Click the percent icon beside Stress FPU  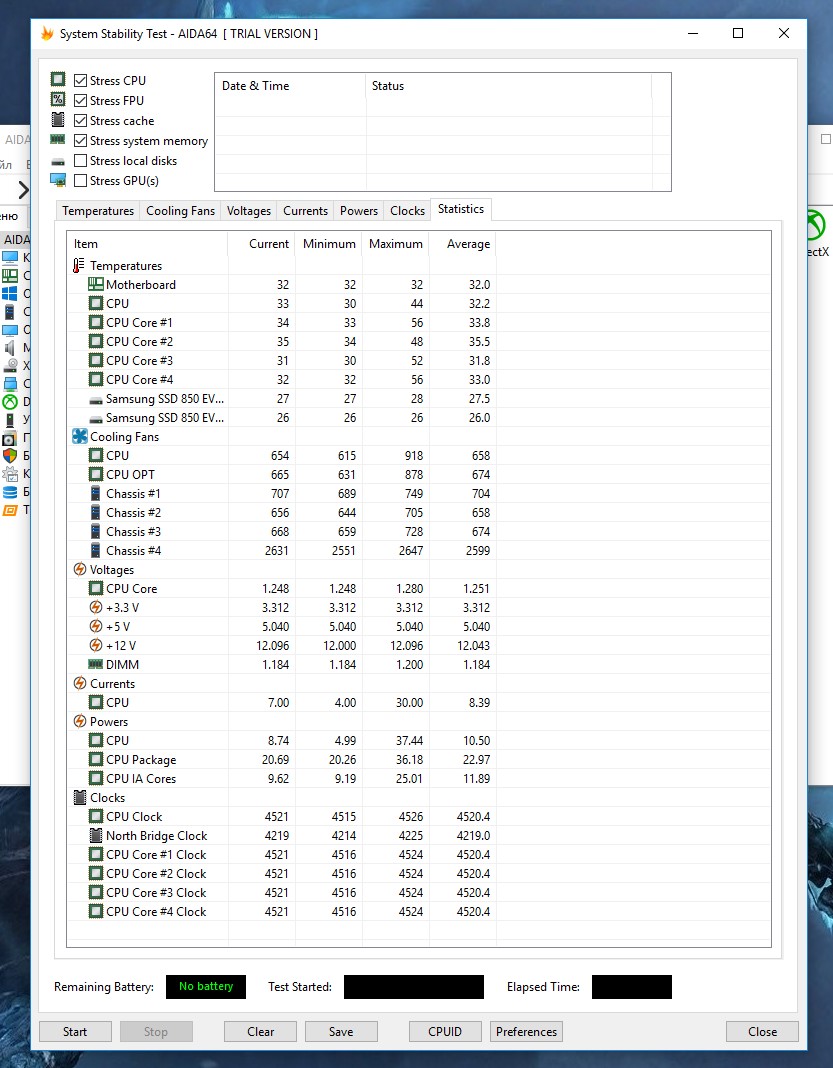click(x=58, y=100)
